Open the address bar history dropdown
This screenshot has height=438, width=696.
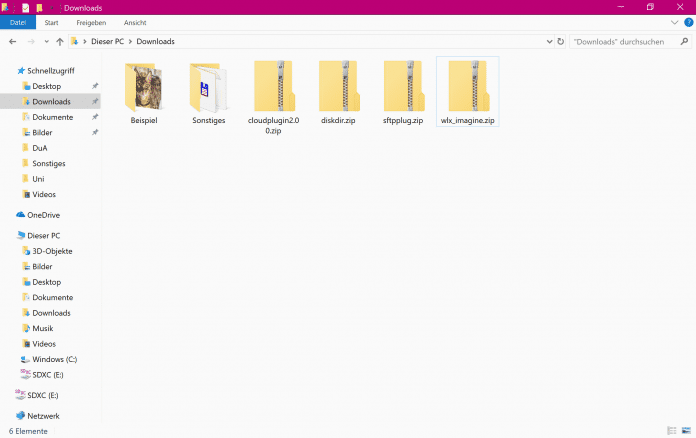point(549,41)
